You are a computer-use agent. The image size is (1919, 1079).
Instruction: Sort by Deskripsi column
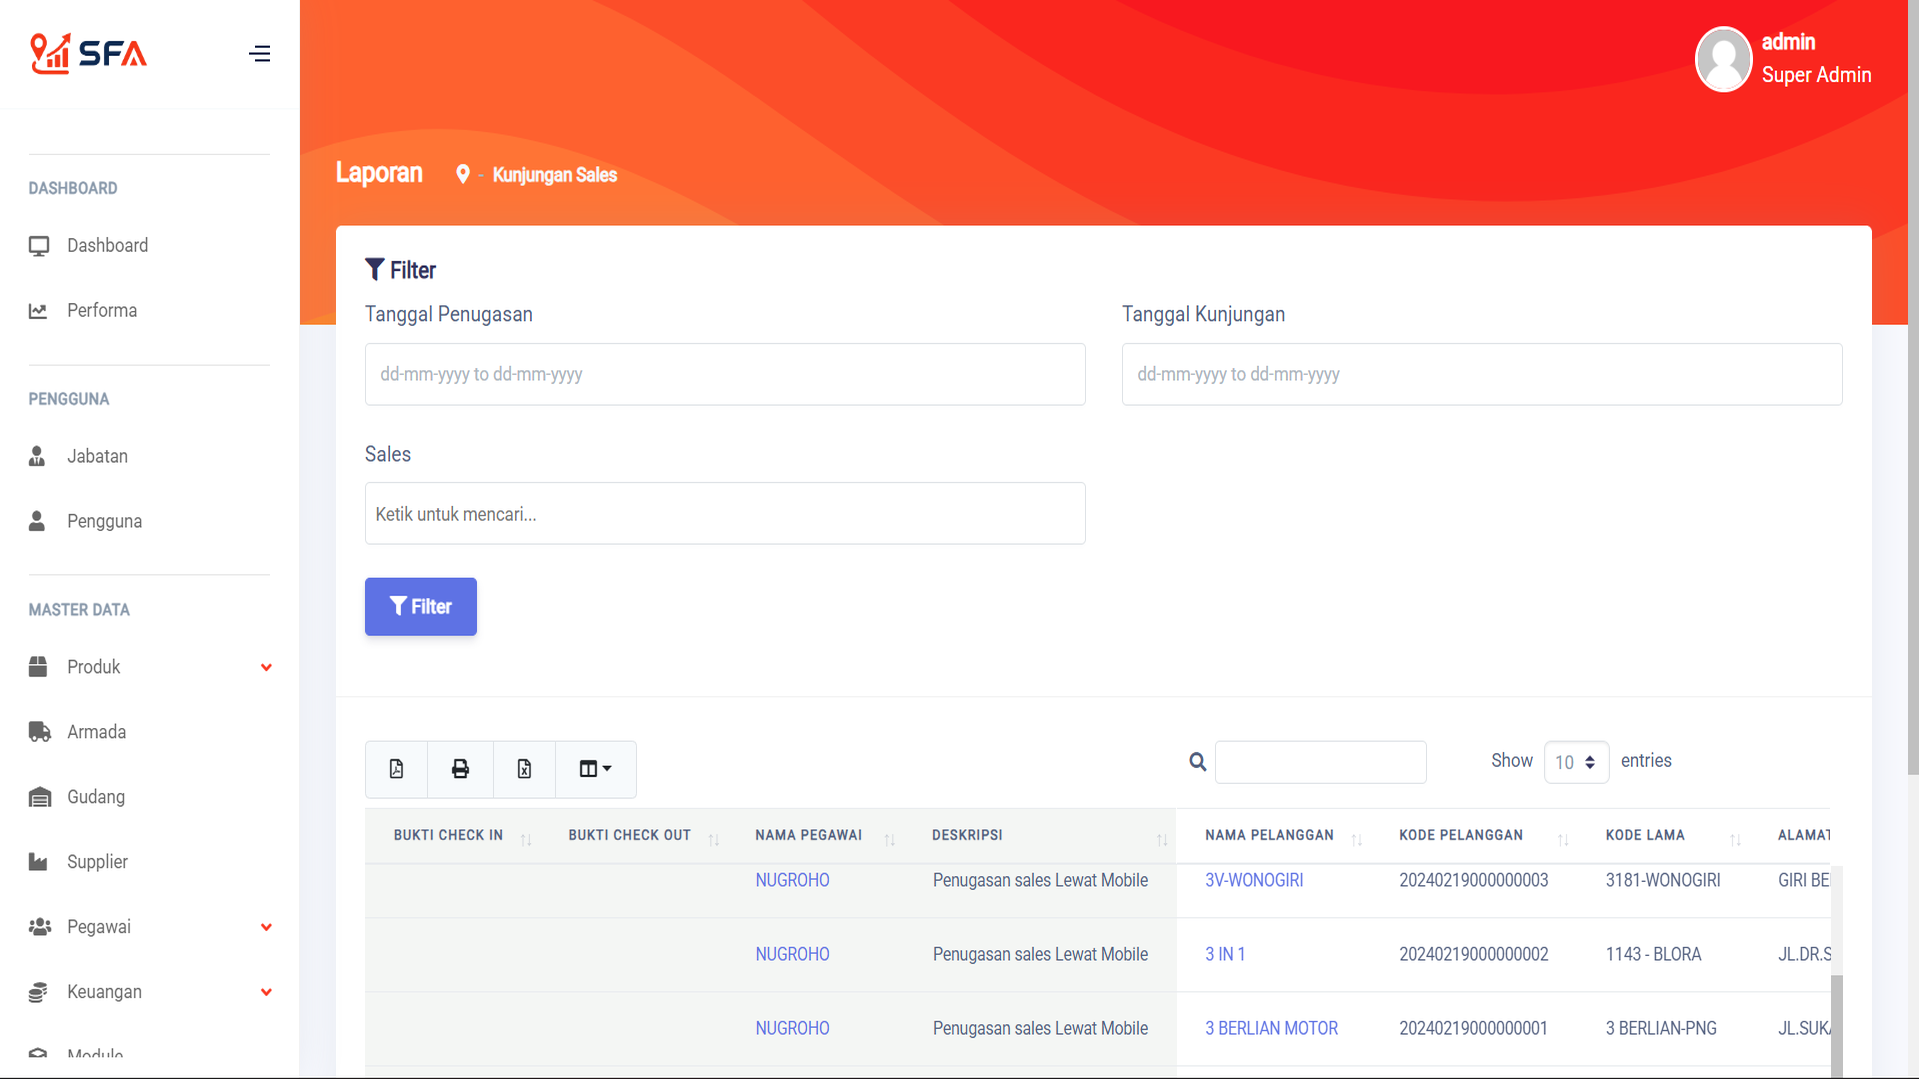tap(1040, 836)
